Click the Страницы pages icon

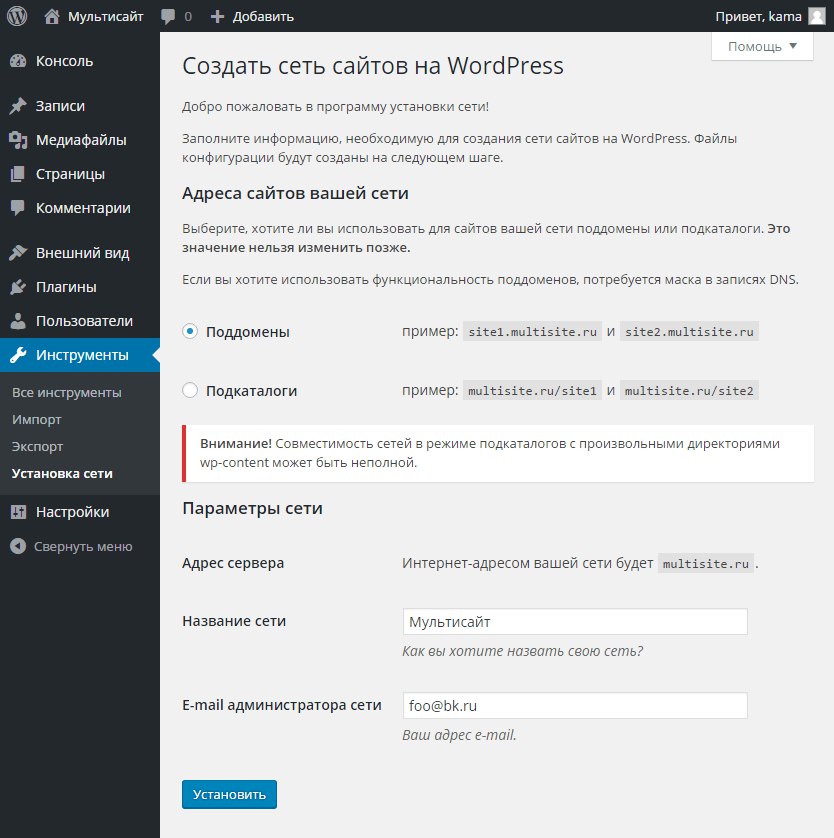(18, 174)
